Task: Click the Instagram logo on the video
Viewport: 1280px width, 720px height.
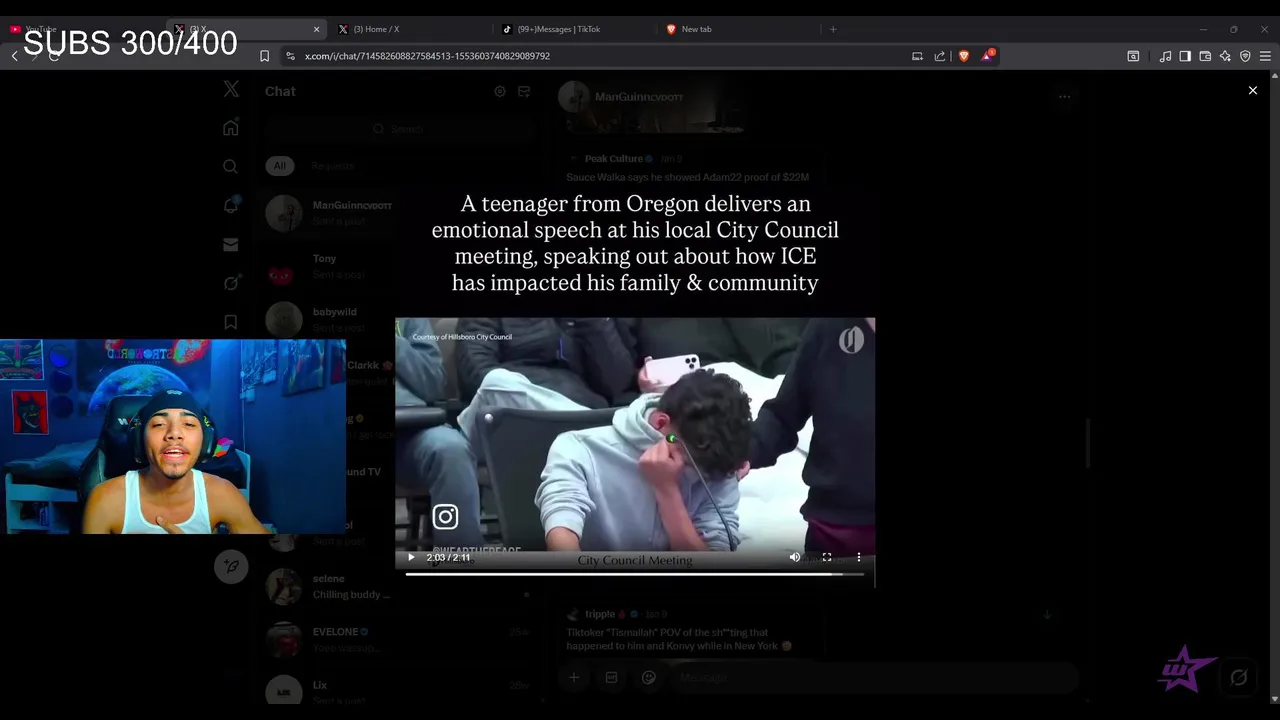Action: coord(445,517)
